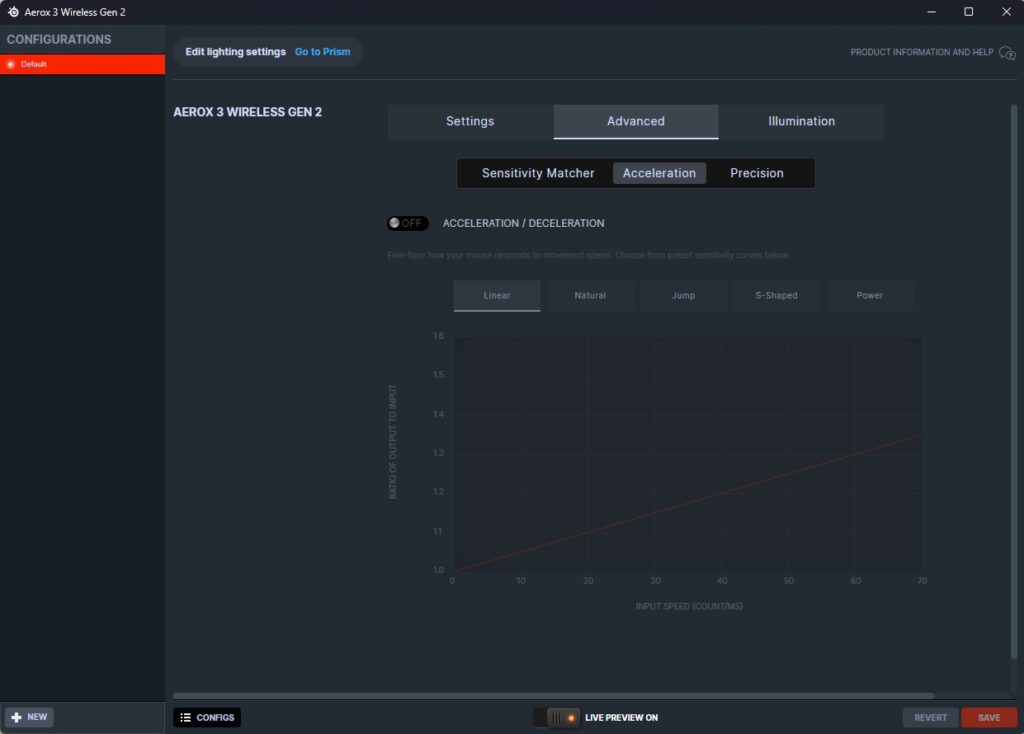
Task: Open the CONFIGS panel
Action: 207,718
